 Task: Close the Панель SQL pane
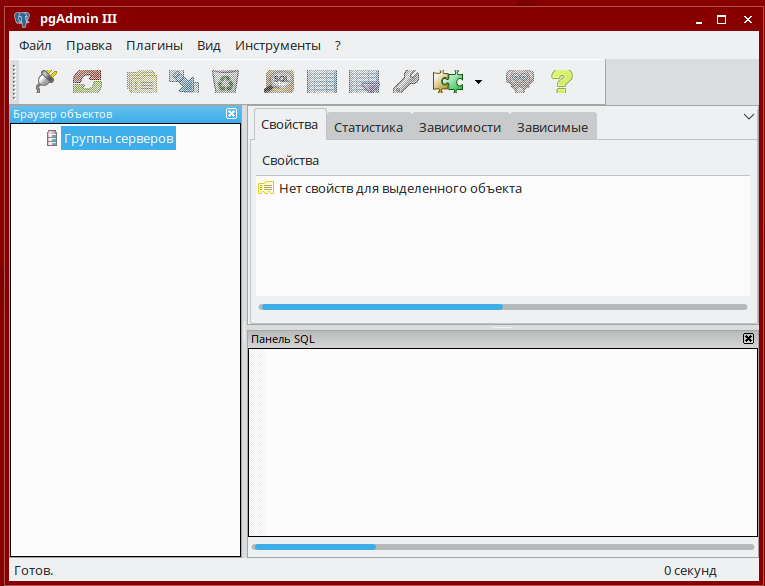748,339
